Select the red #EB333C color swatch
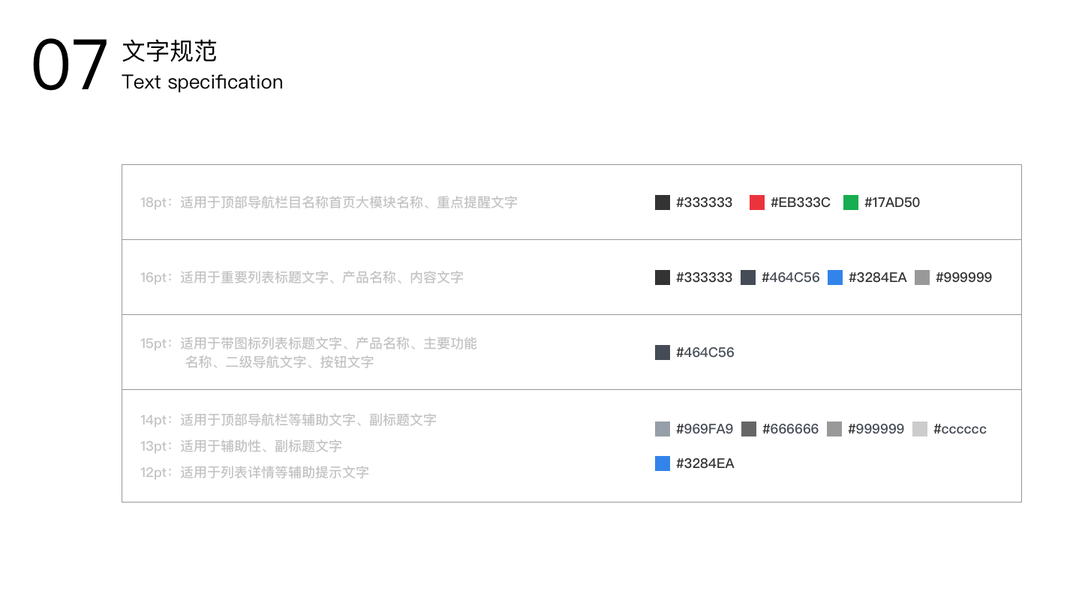 [757, 202]
